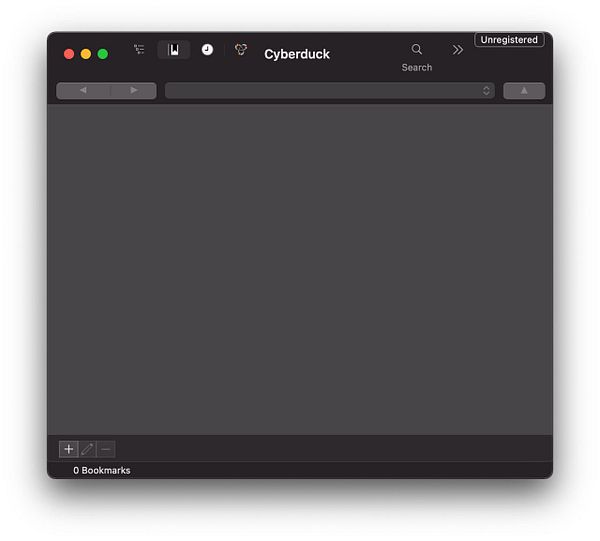
Task: Go back with left arrow button
Action: pos(83,91)
